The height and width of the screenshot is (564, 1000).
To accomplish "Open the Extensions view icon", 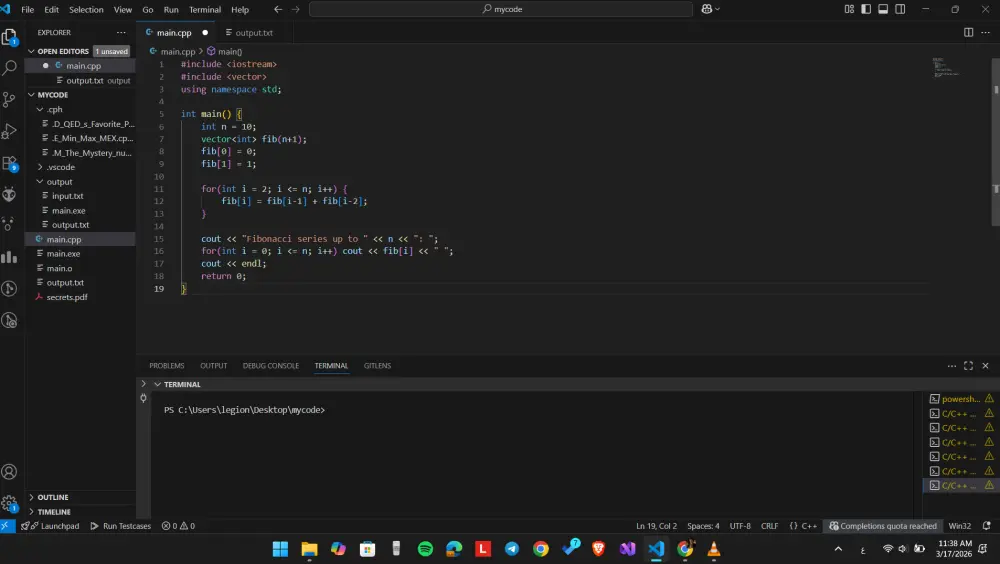I will [10, 163].
